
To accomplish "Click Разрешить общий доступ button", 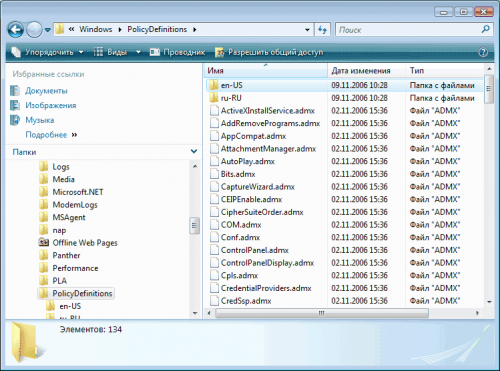I will pyautogui.click(x=269, y=52).
